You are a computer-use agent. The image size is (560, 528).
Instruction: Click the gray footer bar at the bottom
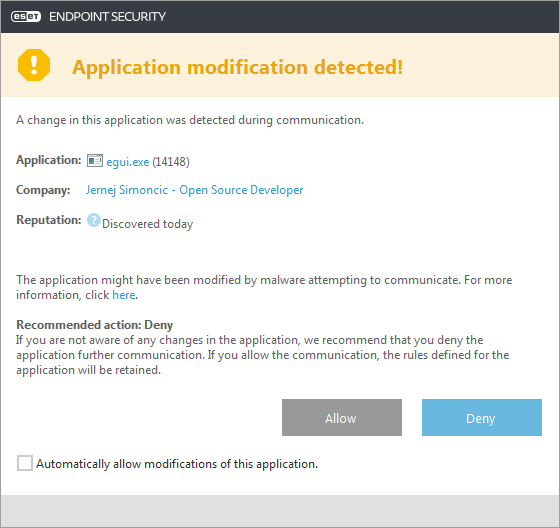pyautogui.click(x=280, y=511)
